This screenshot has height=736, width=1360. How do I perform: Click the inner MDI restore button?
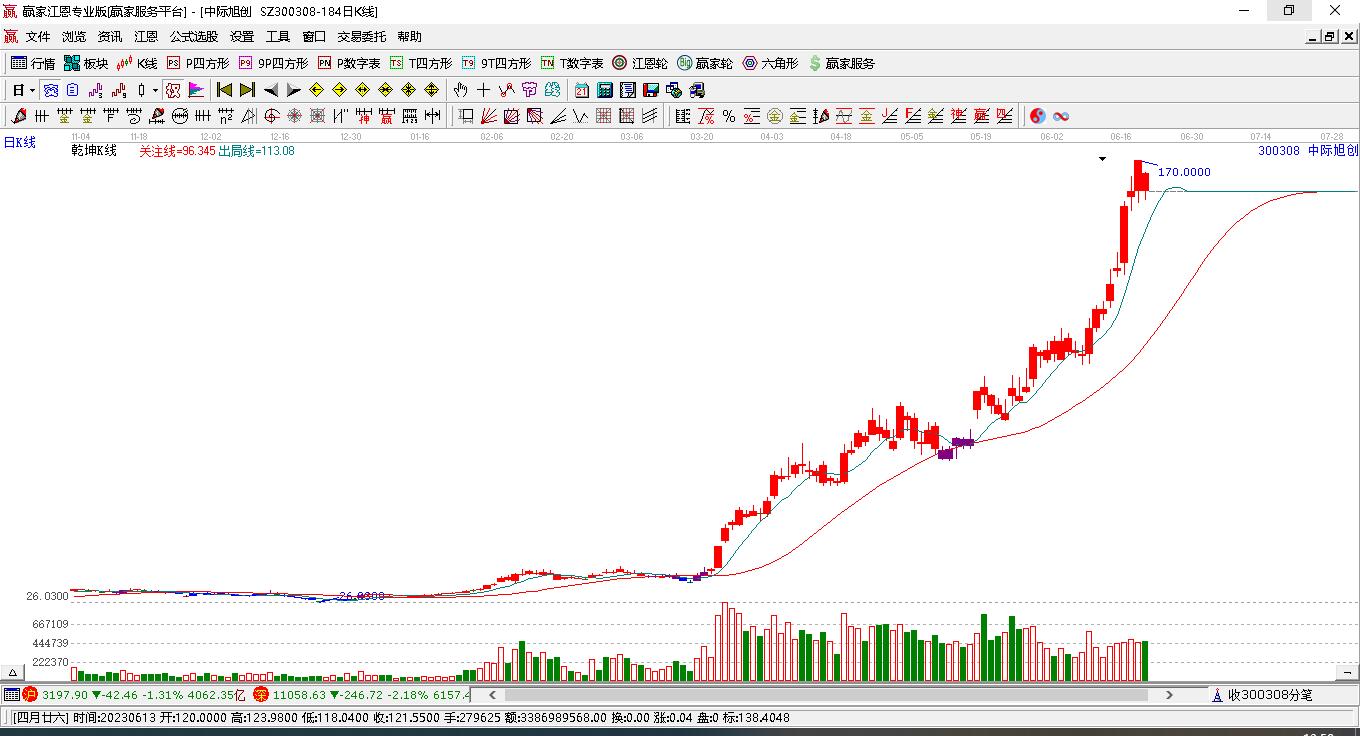(x=1329, y=36)
